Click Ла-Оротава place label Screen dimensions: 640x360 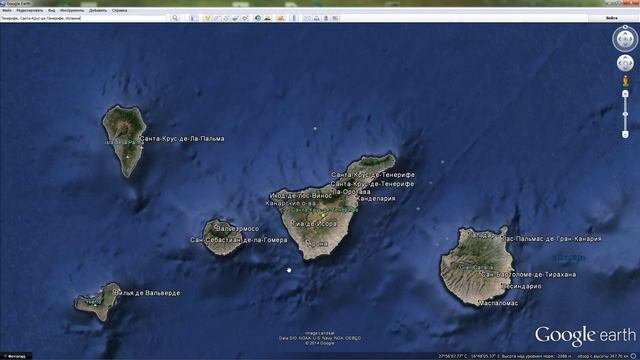(351, 191)
